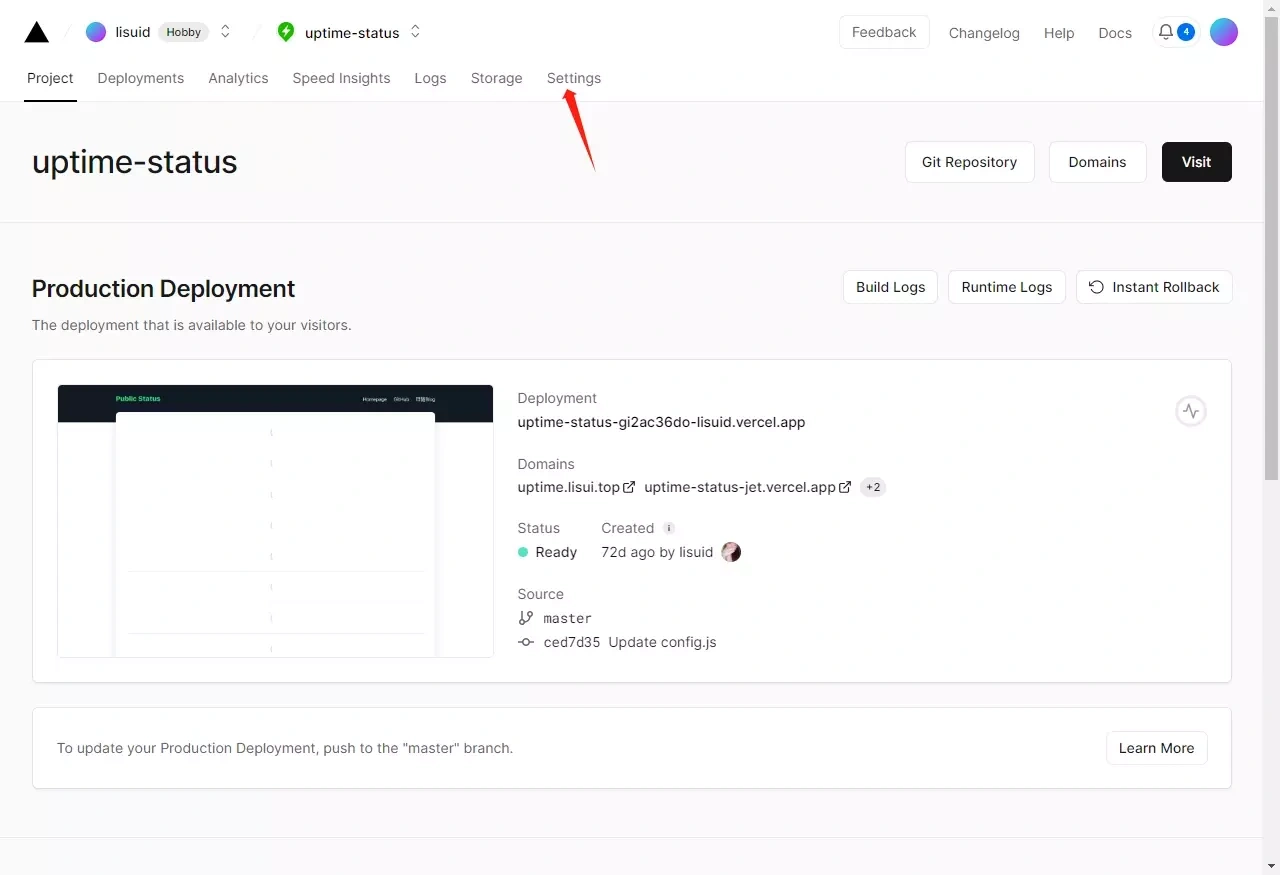Open commit ced7d35 Update config.js
Screen dimensions: 1280x875
pos(630,642)
